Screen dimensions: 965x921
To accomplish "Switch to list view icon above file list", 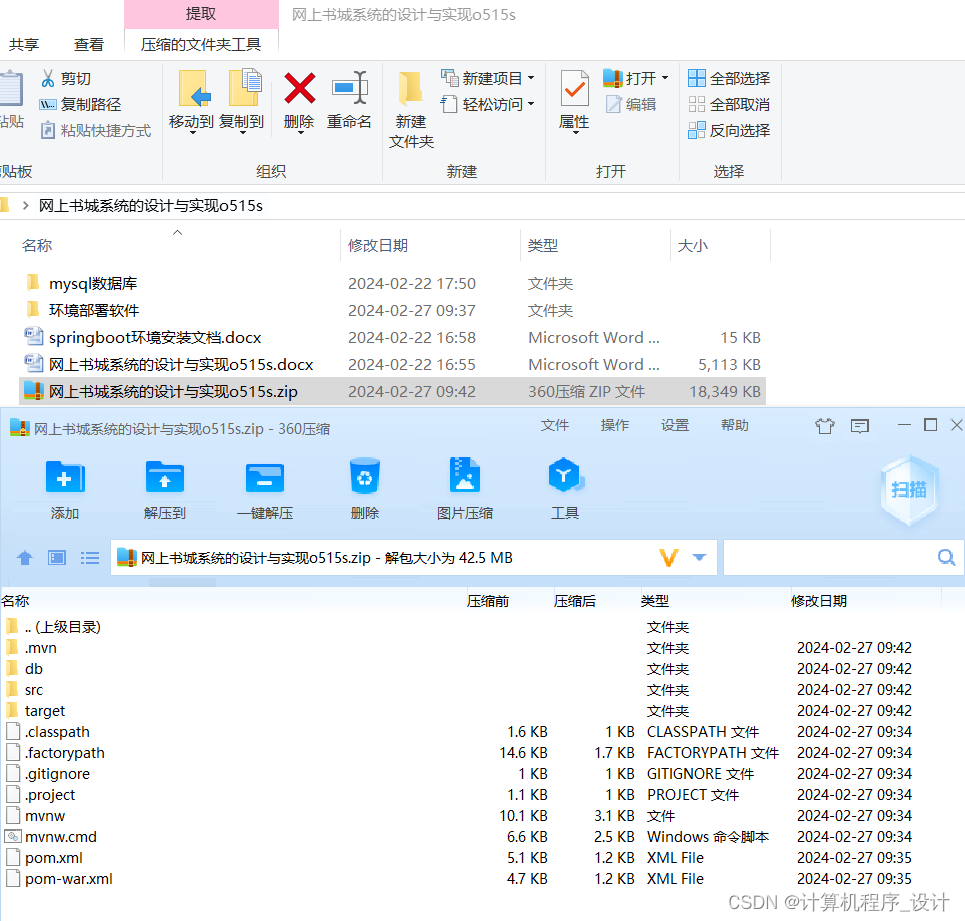I will [x=90, y=557].
